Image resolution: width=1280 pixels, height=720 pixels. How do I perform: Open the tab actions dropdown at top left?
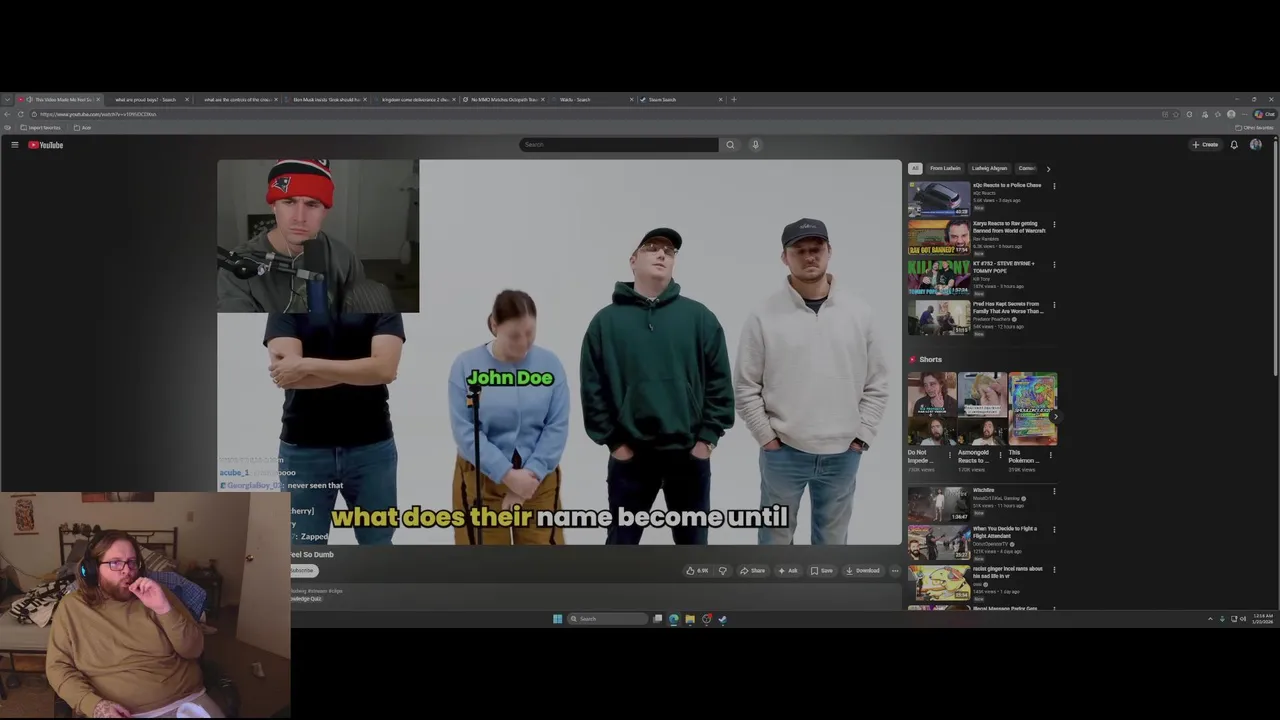pos(8,100)
